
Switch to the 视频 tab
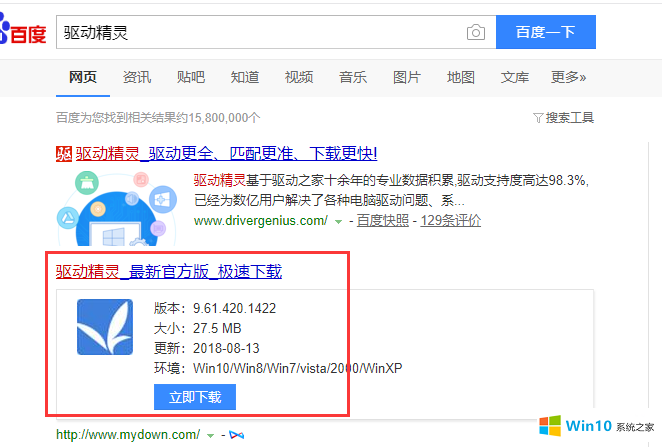299,77
